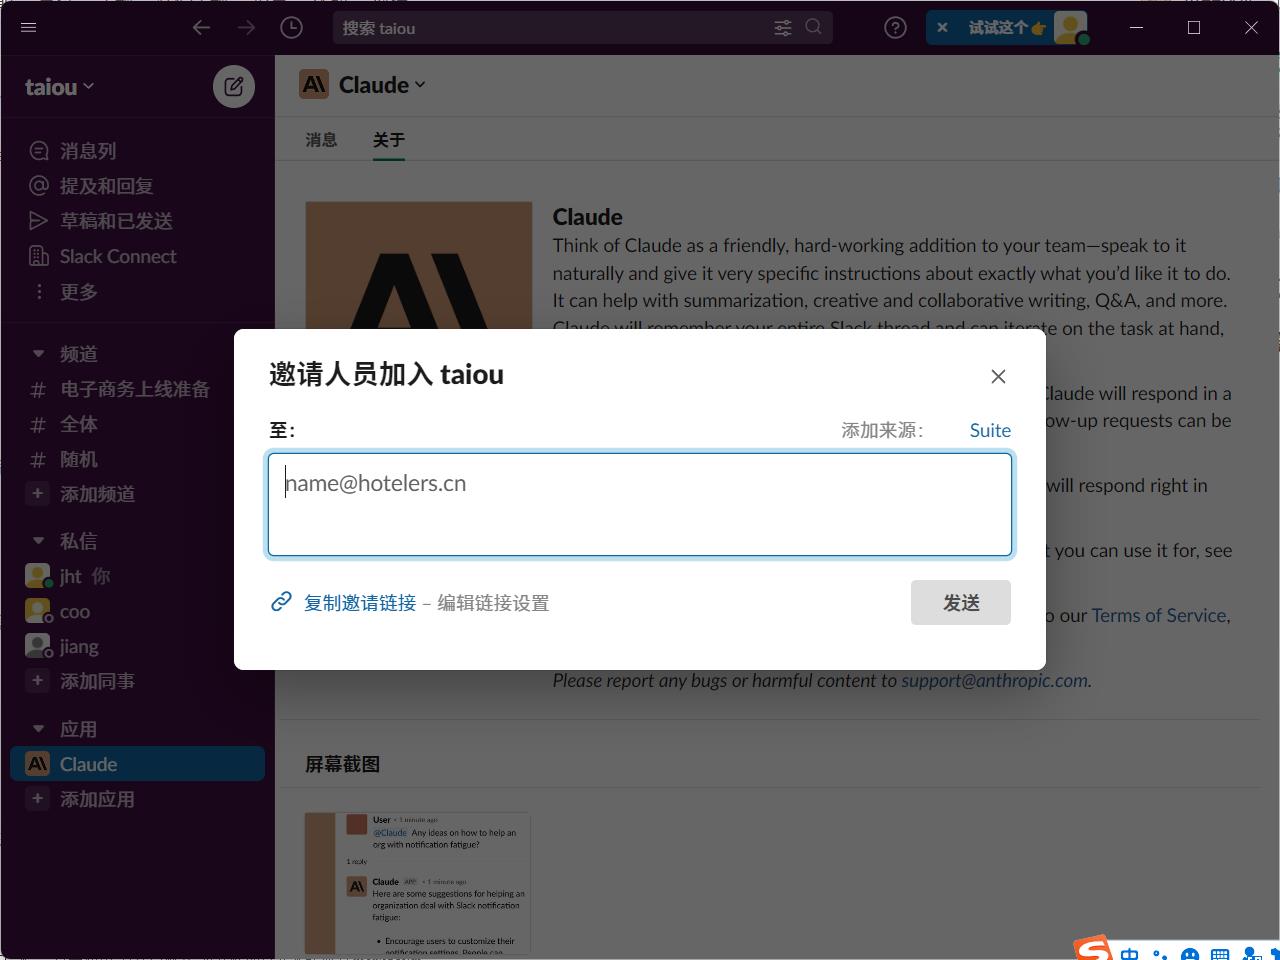Click the magnifier search icon
This screenshot has height=960, width=1280.
pyautogui.click(x=814, y=27)
